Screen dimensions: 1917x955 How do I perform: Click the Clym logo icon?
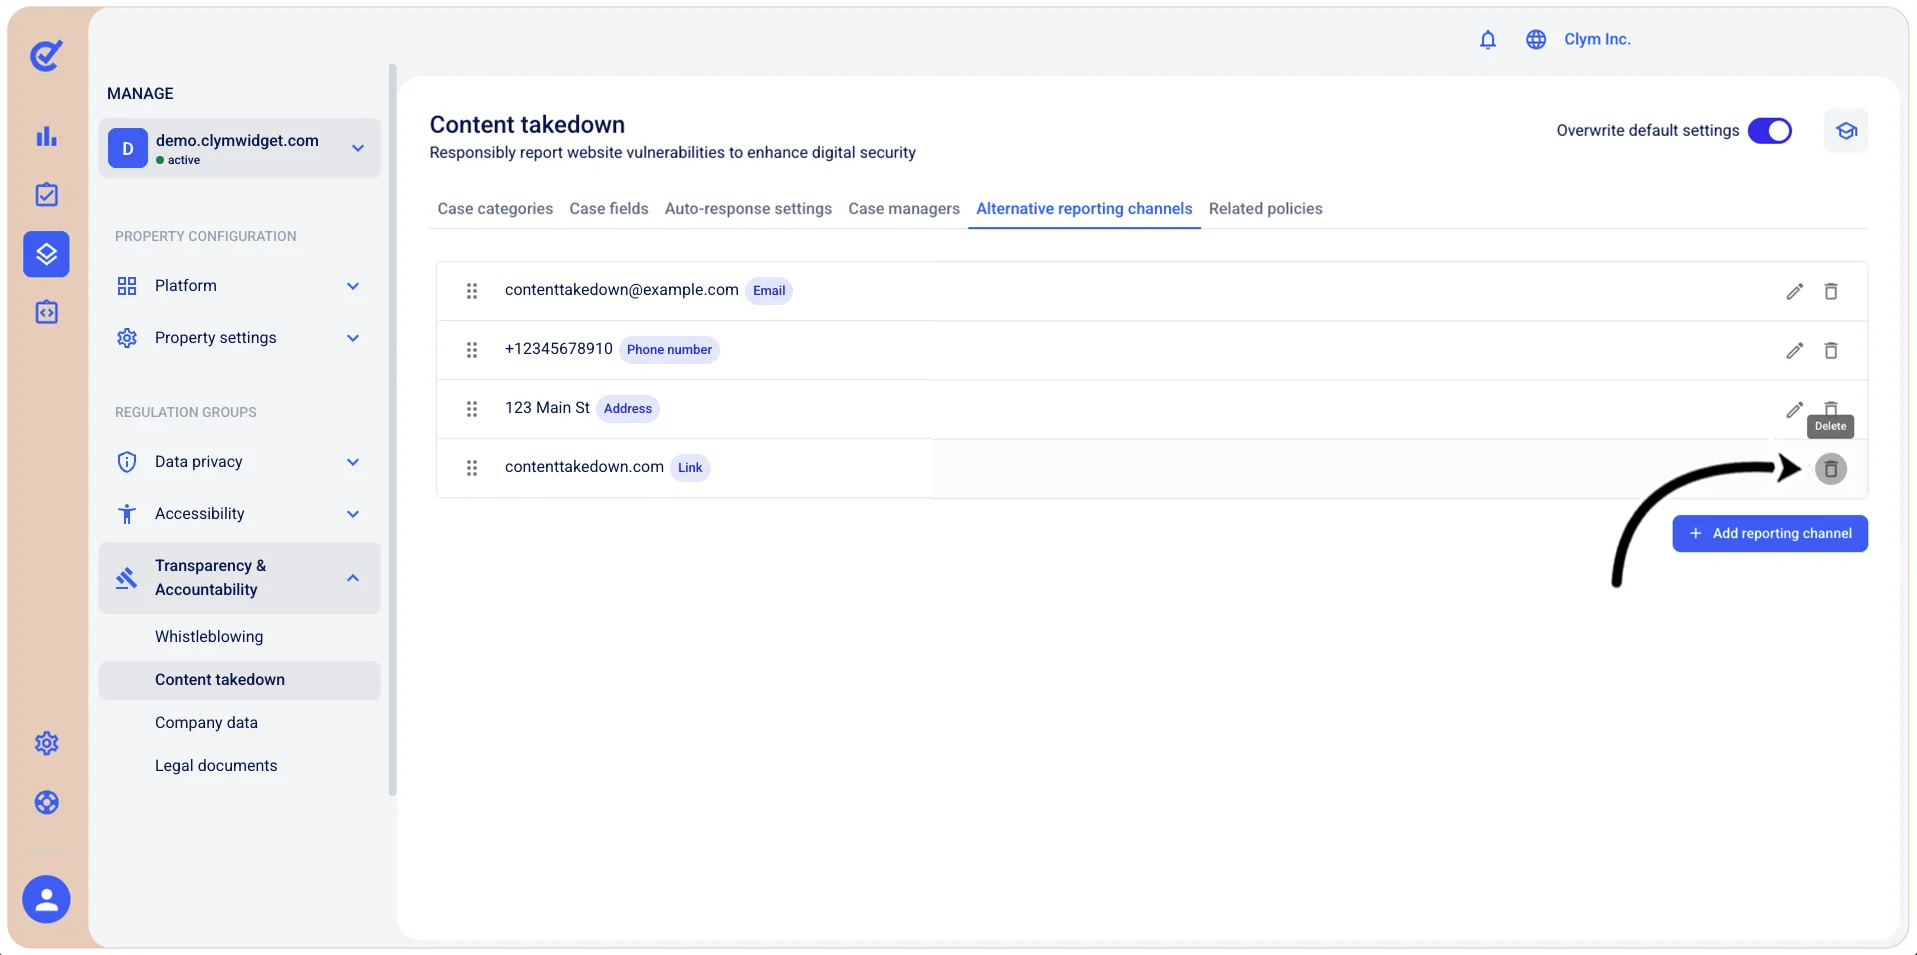pyautogui.click(x=46, y=56)
